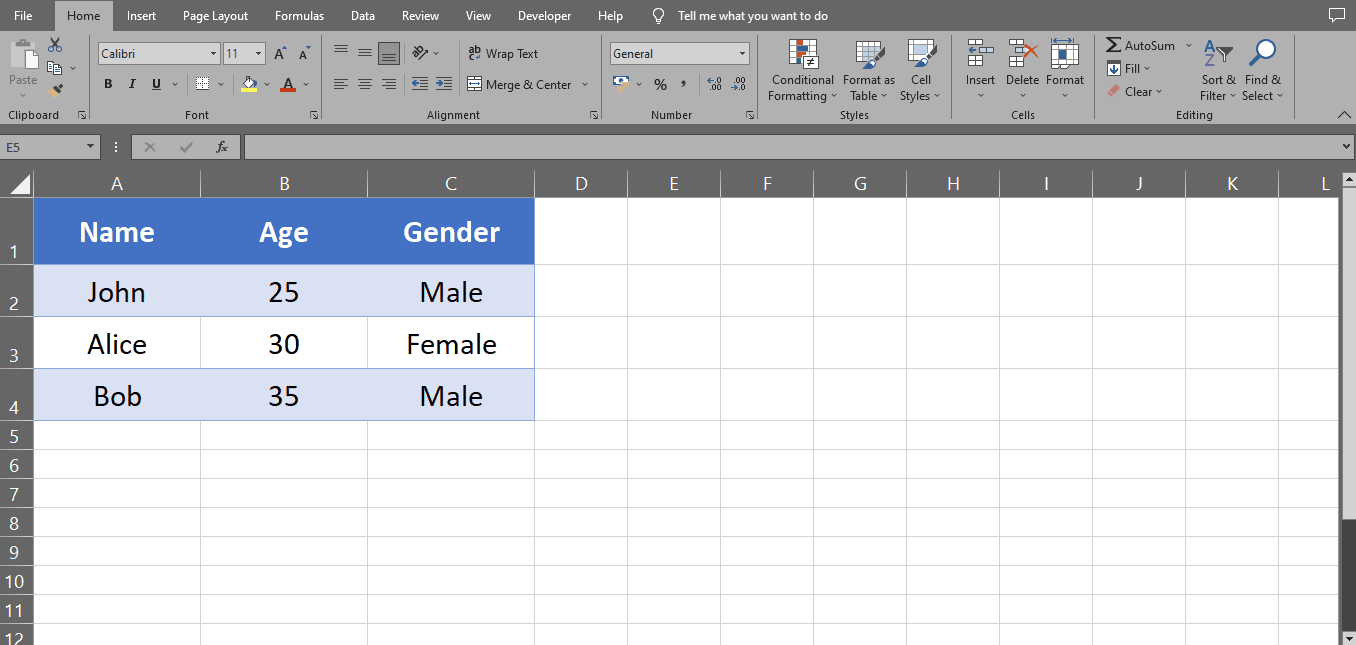Select cell containing Alice

(x=117, y=343)
